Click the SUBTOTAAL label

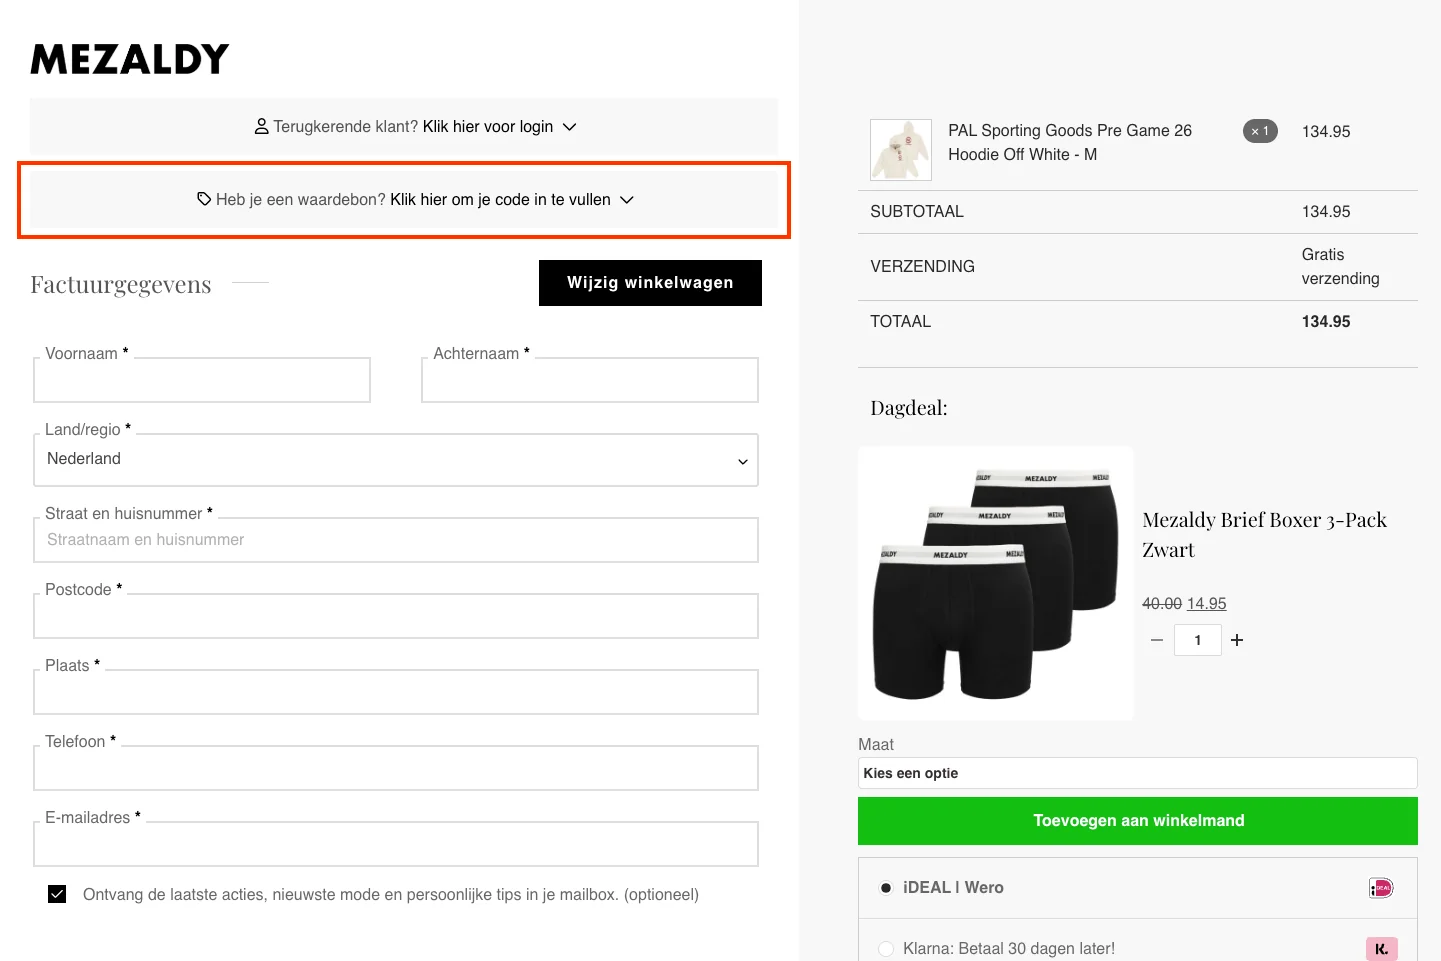(x=917, y=212)
